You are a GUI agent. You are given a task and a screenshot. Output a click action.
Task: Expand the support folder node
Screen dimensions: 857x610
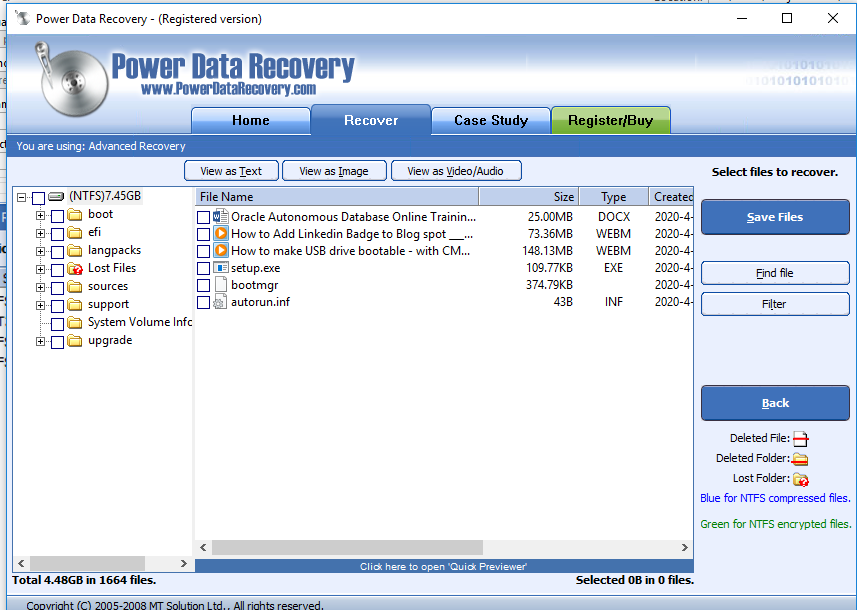click(x=40, y=306)
